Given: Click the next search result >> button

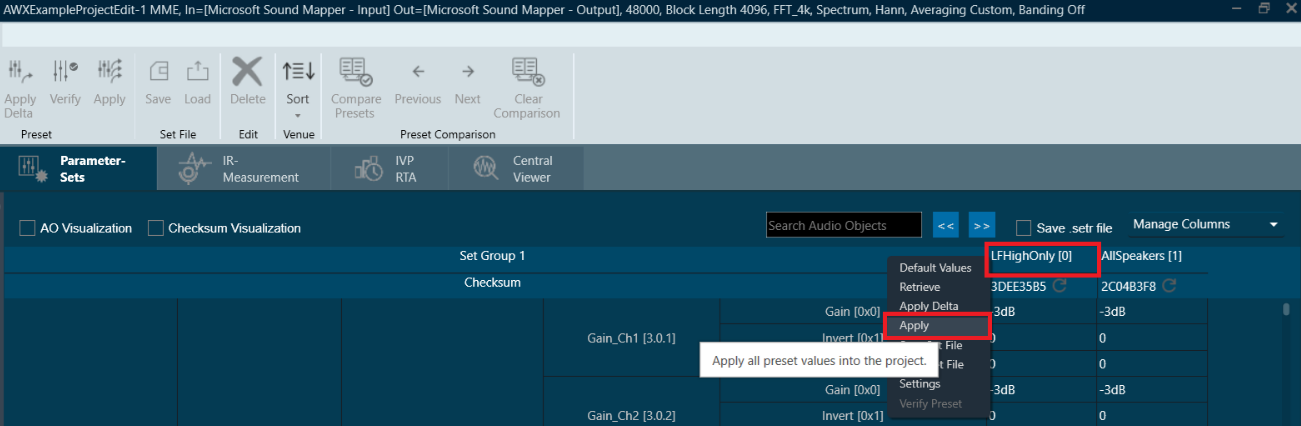Looking at the screenshot, I should pyautogui.click(x=982, y=225).
